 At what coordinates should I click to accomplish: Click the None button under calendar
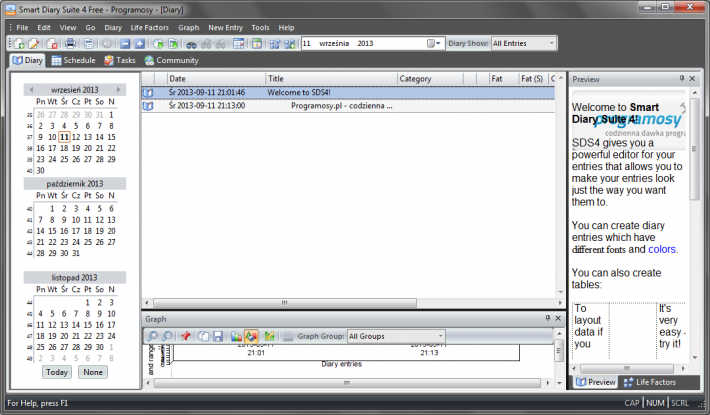[x=93, y=372]
